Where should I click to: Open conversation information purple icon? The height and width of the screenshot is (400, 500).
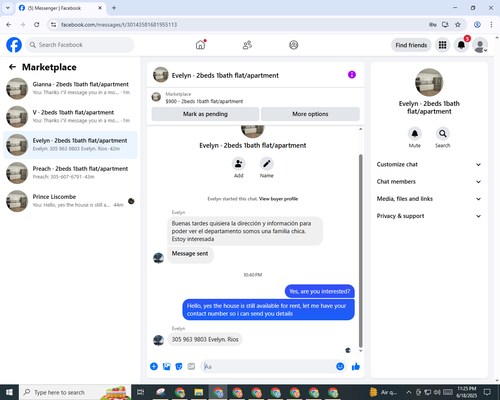pyautogui.click(x=352, y=75)
